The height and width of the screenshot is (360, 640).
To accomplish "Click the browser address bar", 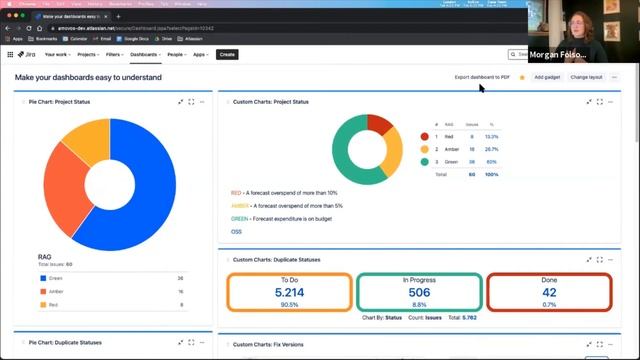I will click(x=286, y=28).
